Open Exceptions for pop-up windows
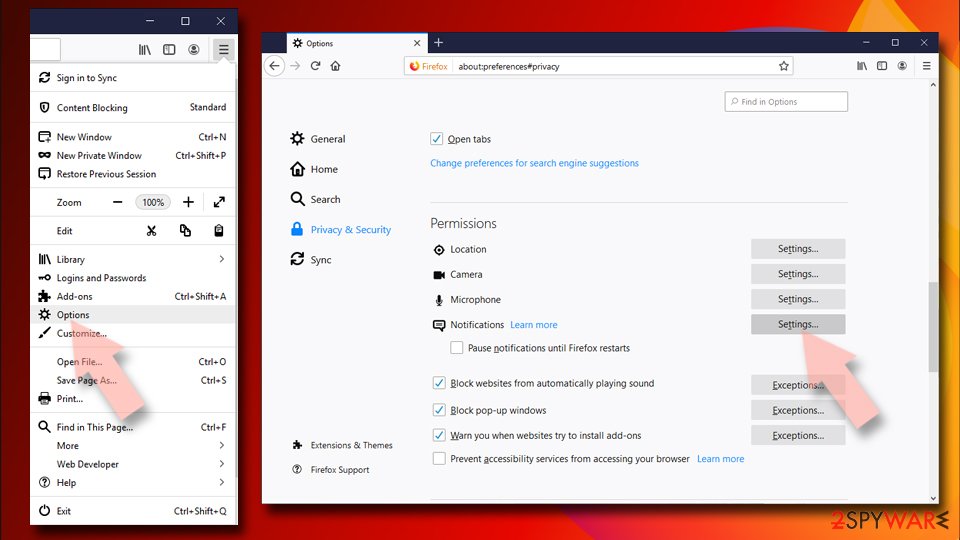Screen dimensions: 960x540 click(798, 410)
